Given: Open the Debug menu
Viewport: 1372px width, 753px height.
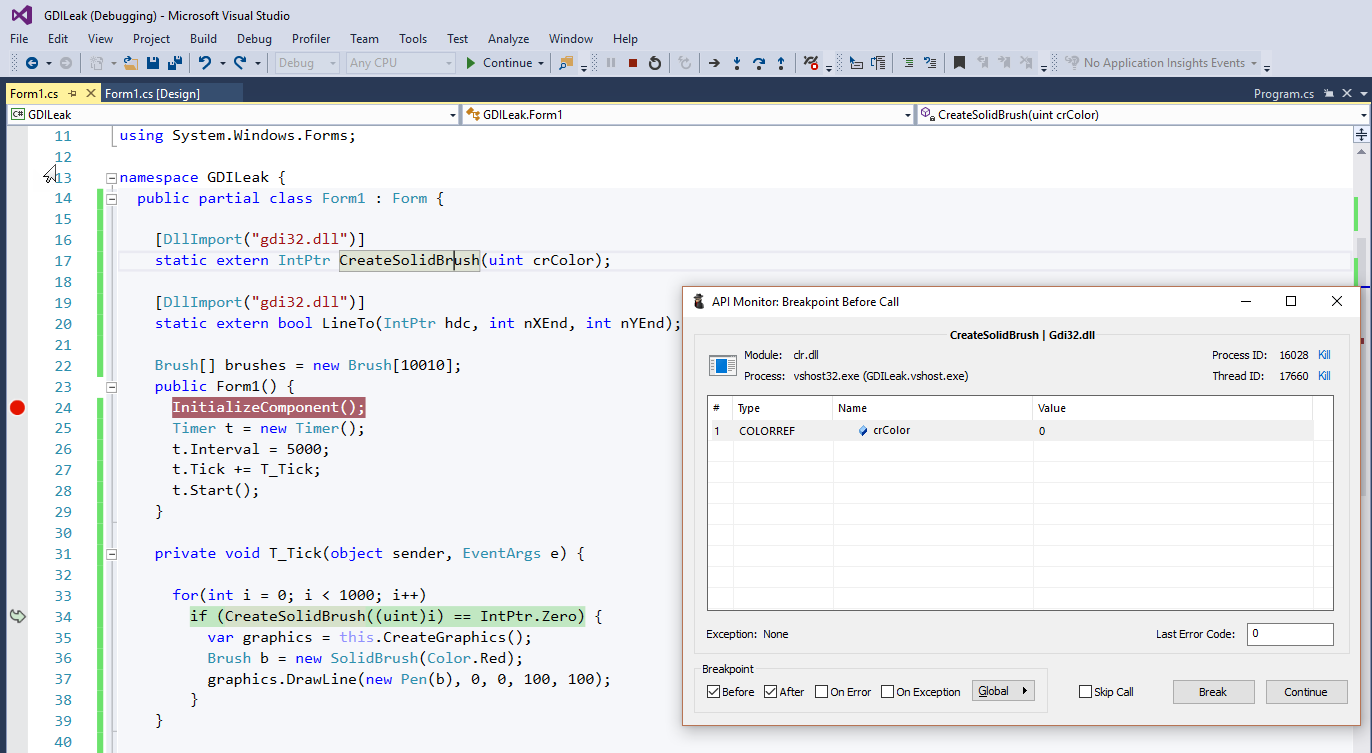Looking at the screenshot, I should [254, 39].
